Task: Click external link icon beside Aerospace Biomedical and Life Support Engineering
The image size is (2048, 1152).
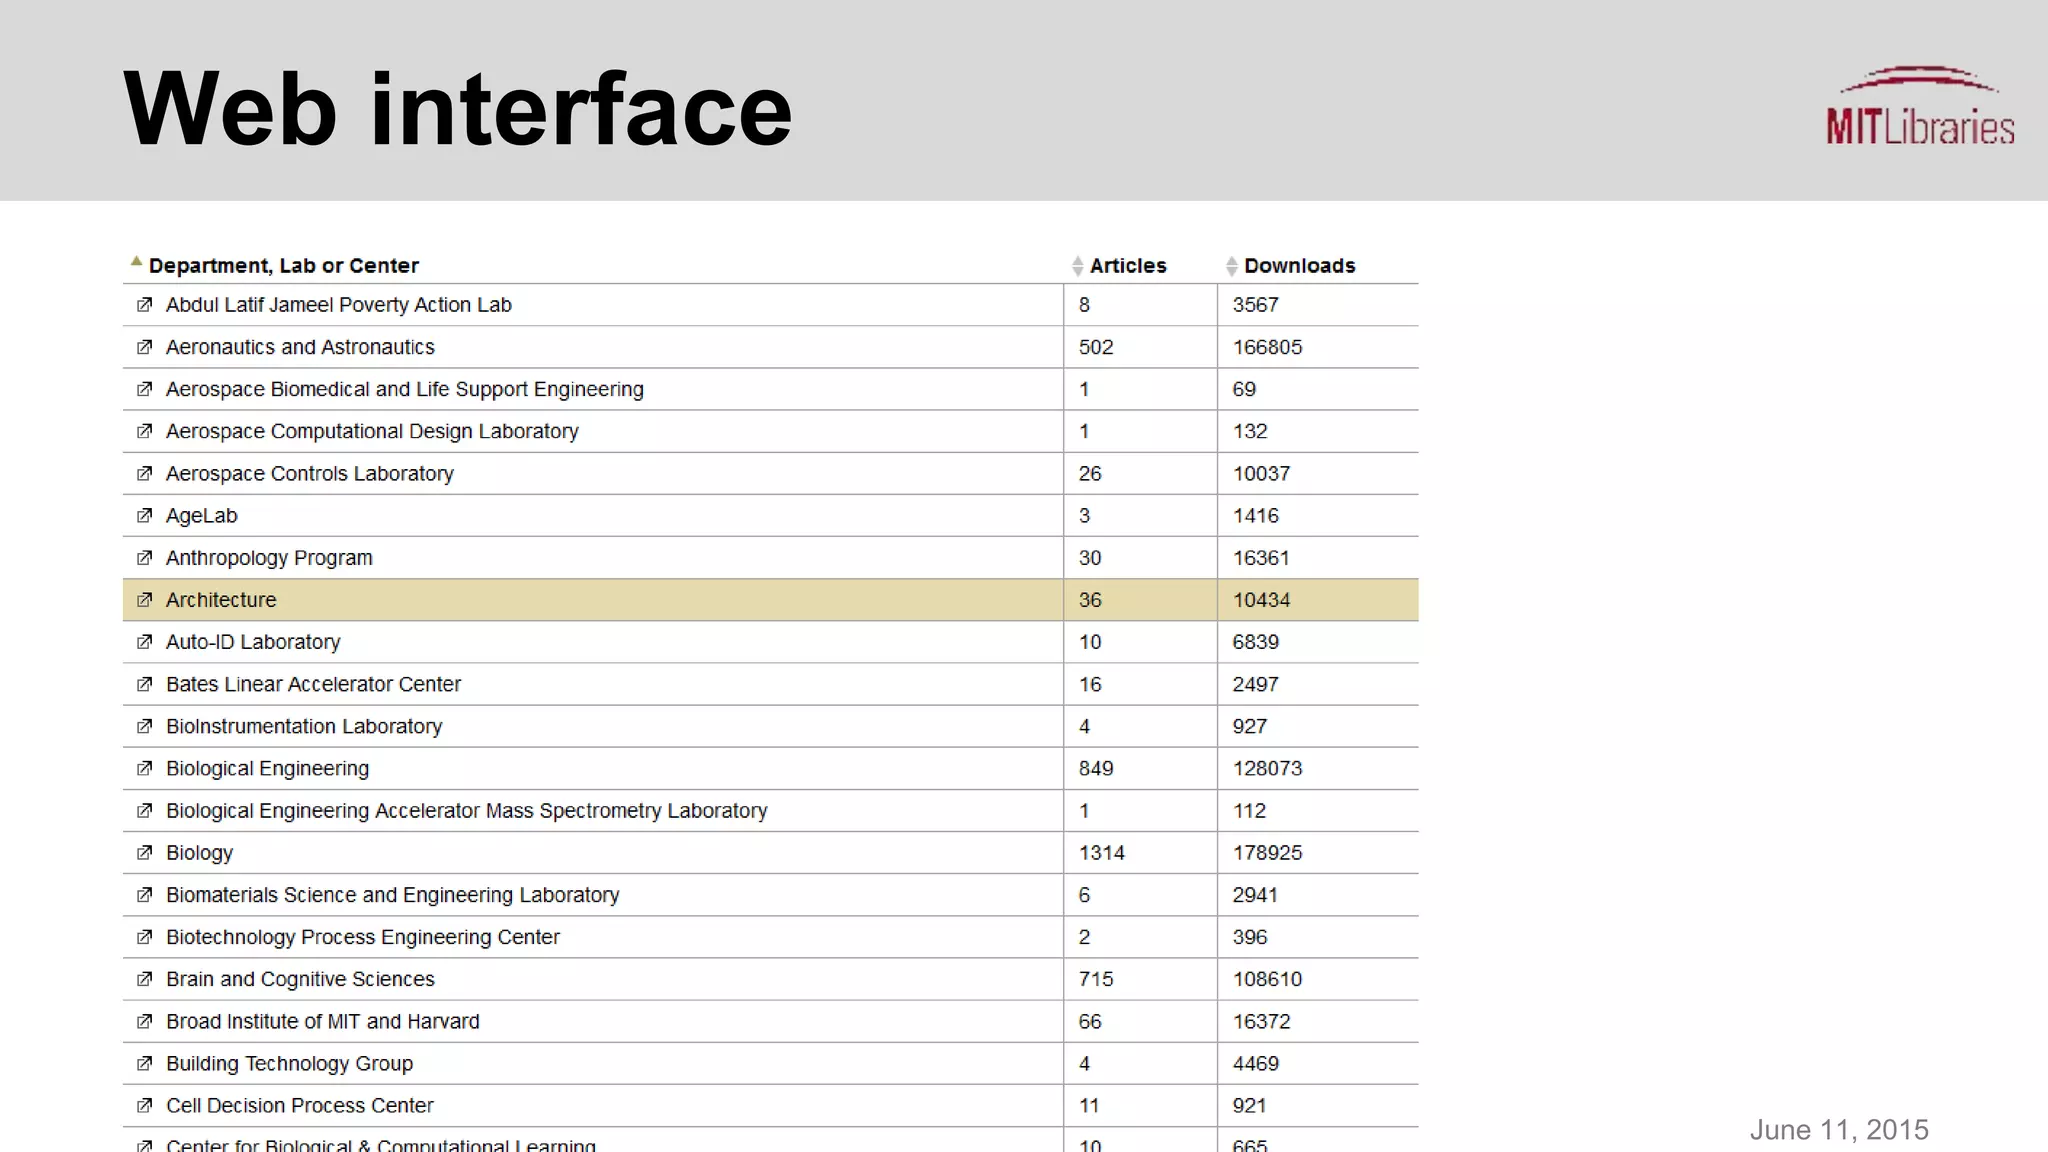Action: tap(145, 389)
